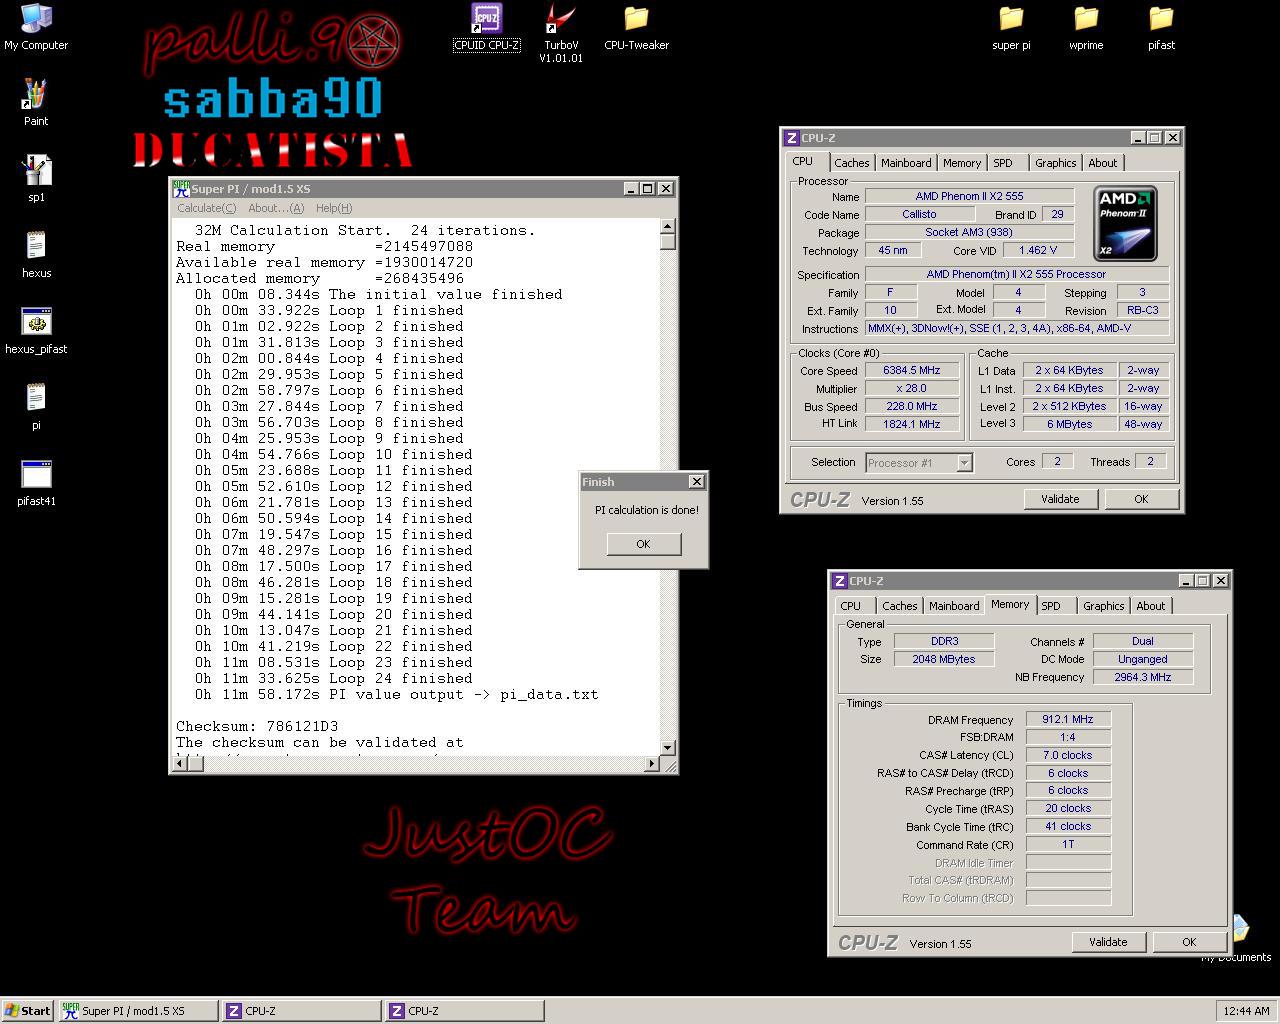The width and height of the screenshot is (1280, 1024).
Task: Click Super PI horizontal scrollbar left arrow
Action: click(x=181, y=764)
